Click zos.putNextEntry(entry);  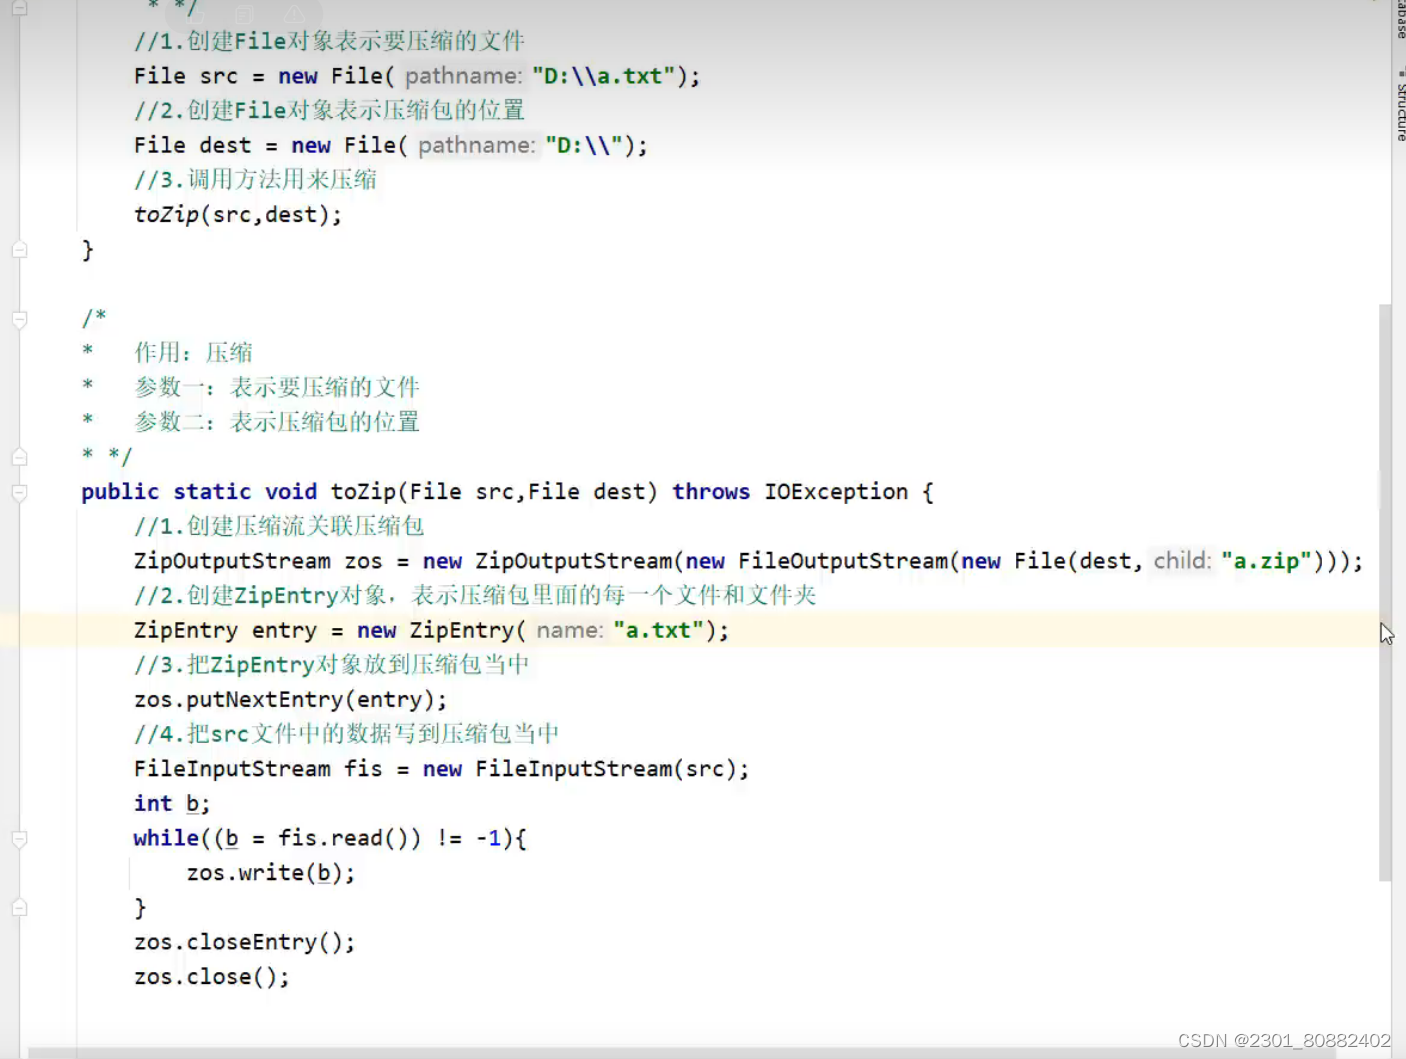pyautogui.click(x=290, y=700)
